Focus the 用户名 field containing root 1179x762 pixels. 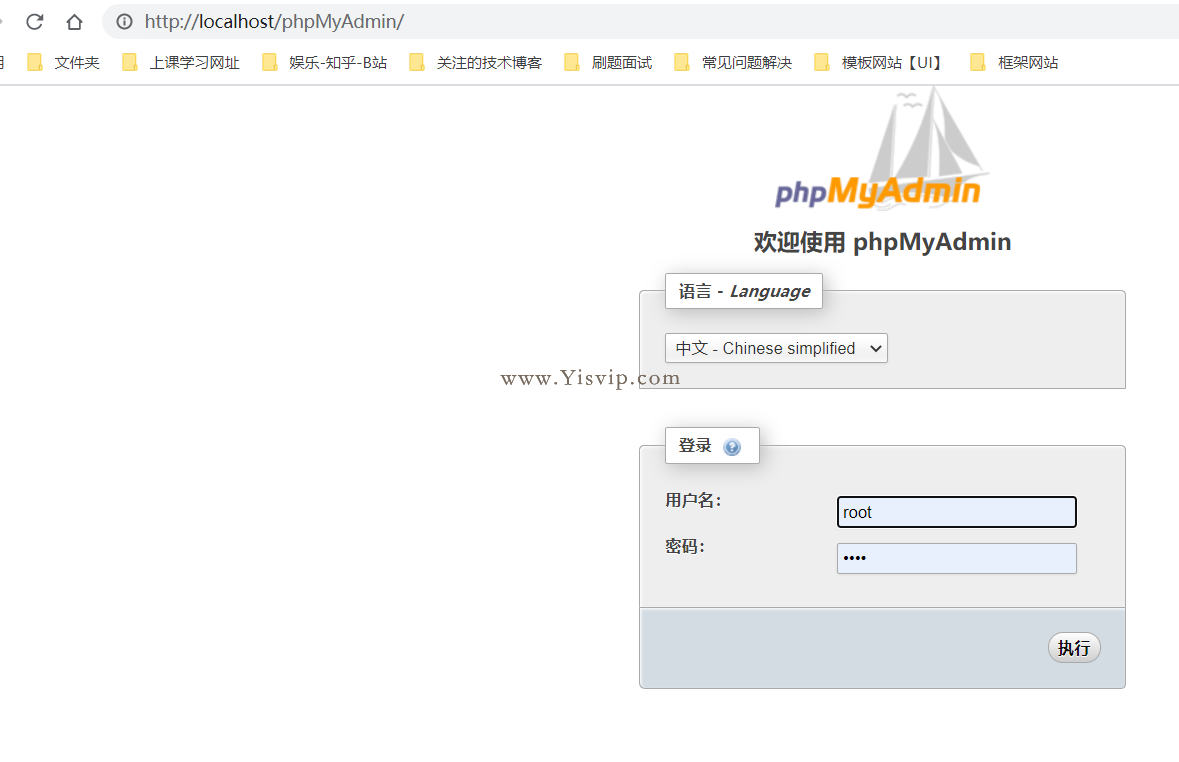click(956, 512)
